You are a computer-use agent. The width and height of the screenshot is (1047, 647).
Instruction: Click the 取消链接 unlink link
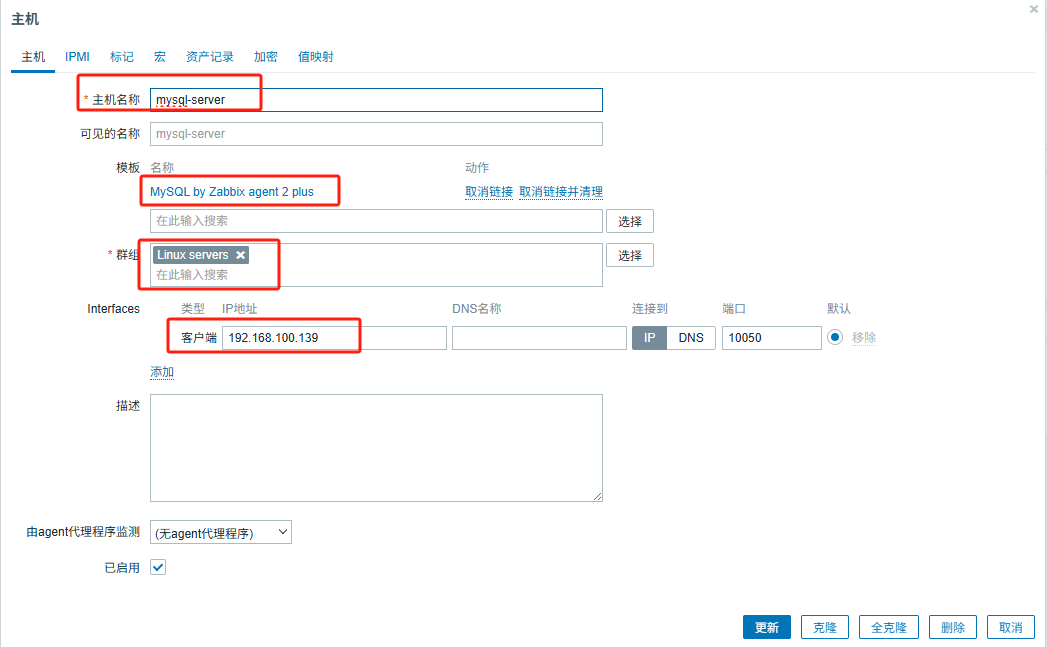tap(489, 192)
